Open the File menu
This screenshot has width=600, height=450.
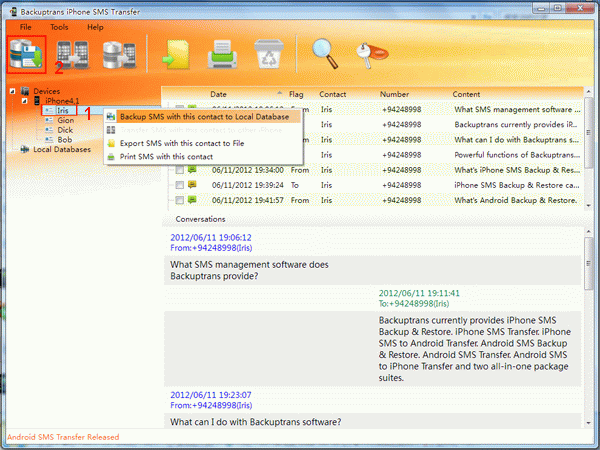point(26,27)
